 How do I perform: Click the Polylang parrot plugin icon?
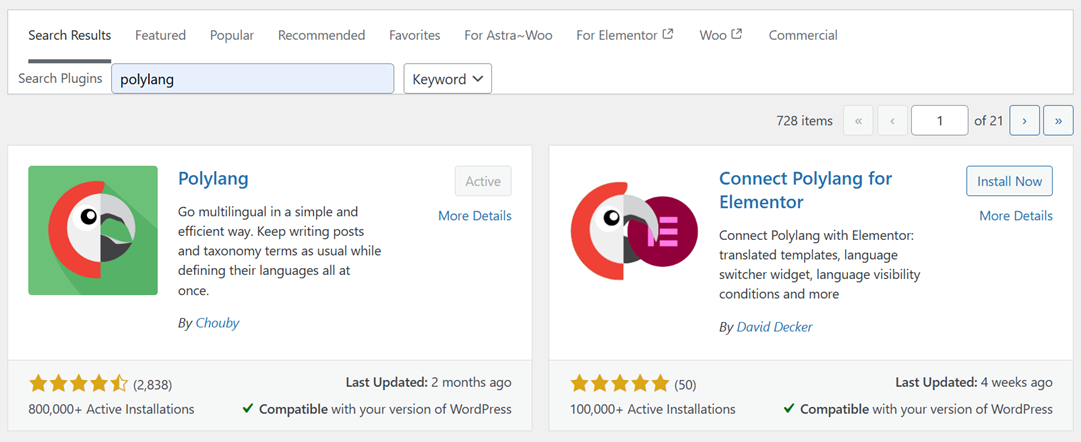[93, 230]
